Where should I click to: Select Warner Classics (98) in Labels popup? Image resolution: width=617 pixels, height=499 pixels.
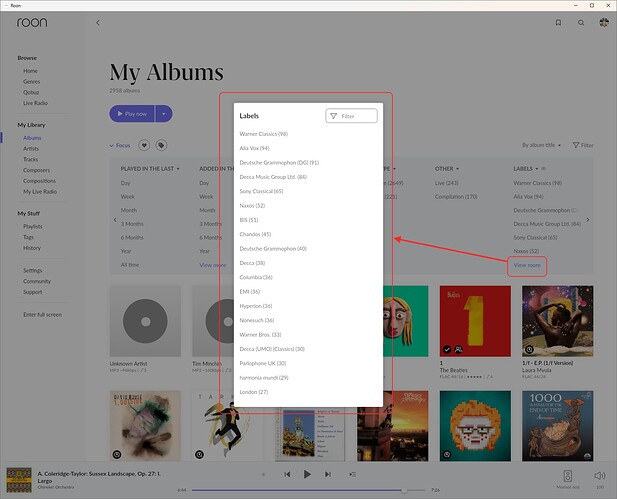click(x=264, y=134)
